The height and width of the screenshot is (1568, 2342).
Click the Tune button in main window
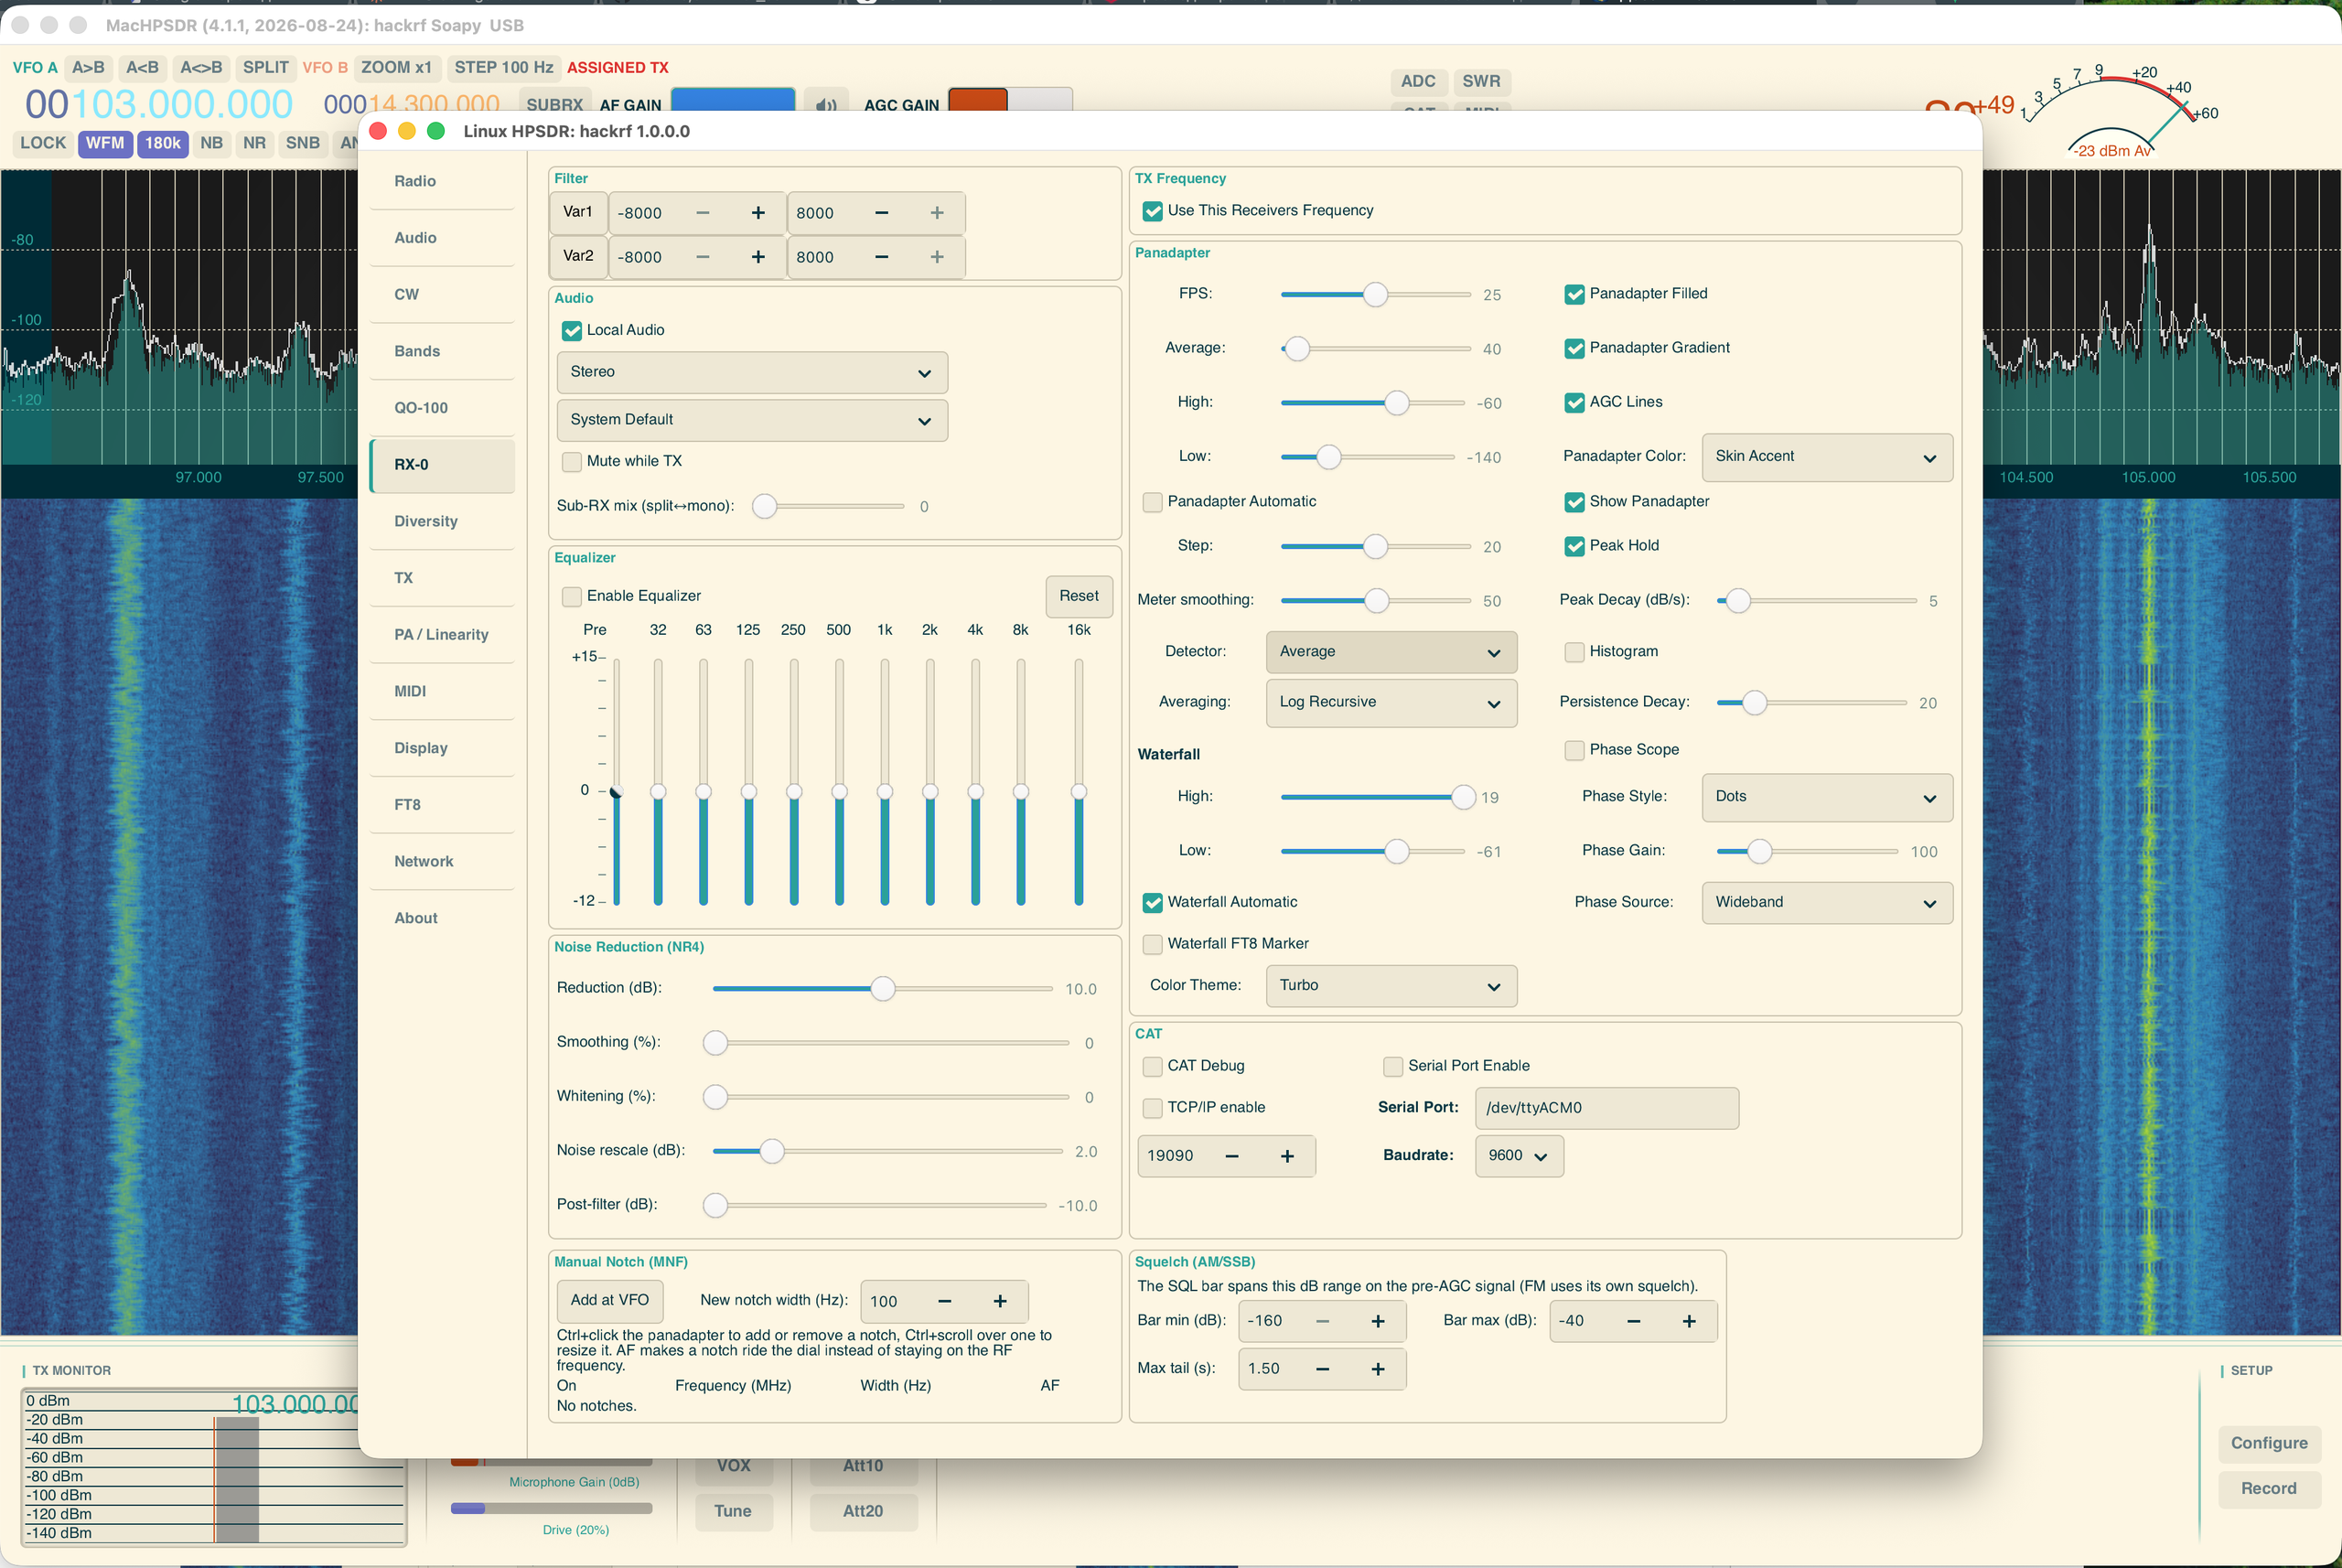733,1512
